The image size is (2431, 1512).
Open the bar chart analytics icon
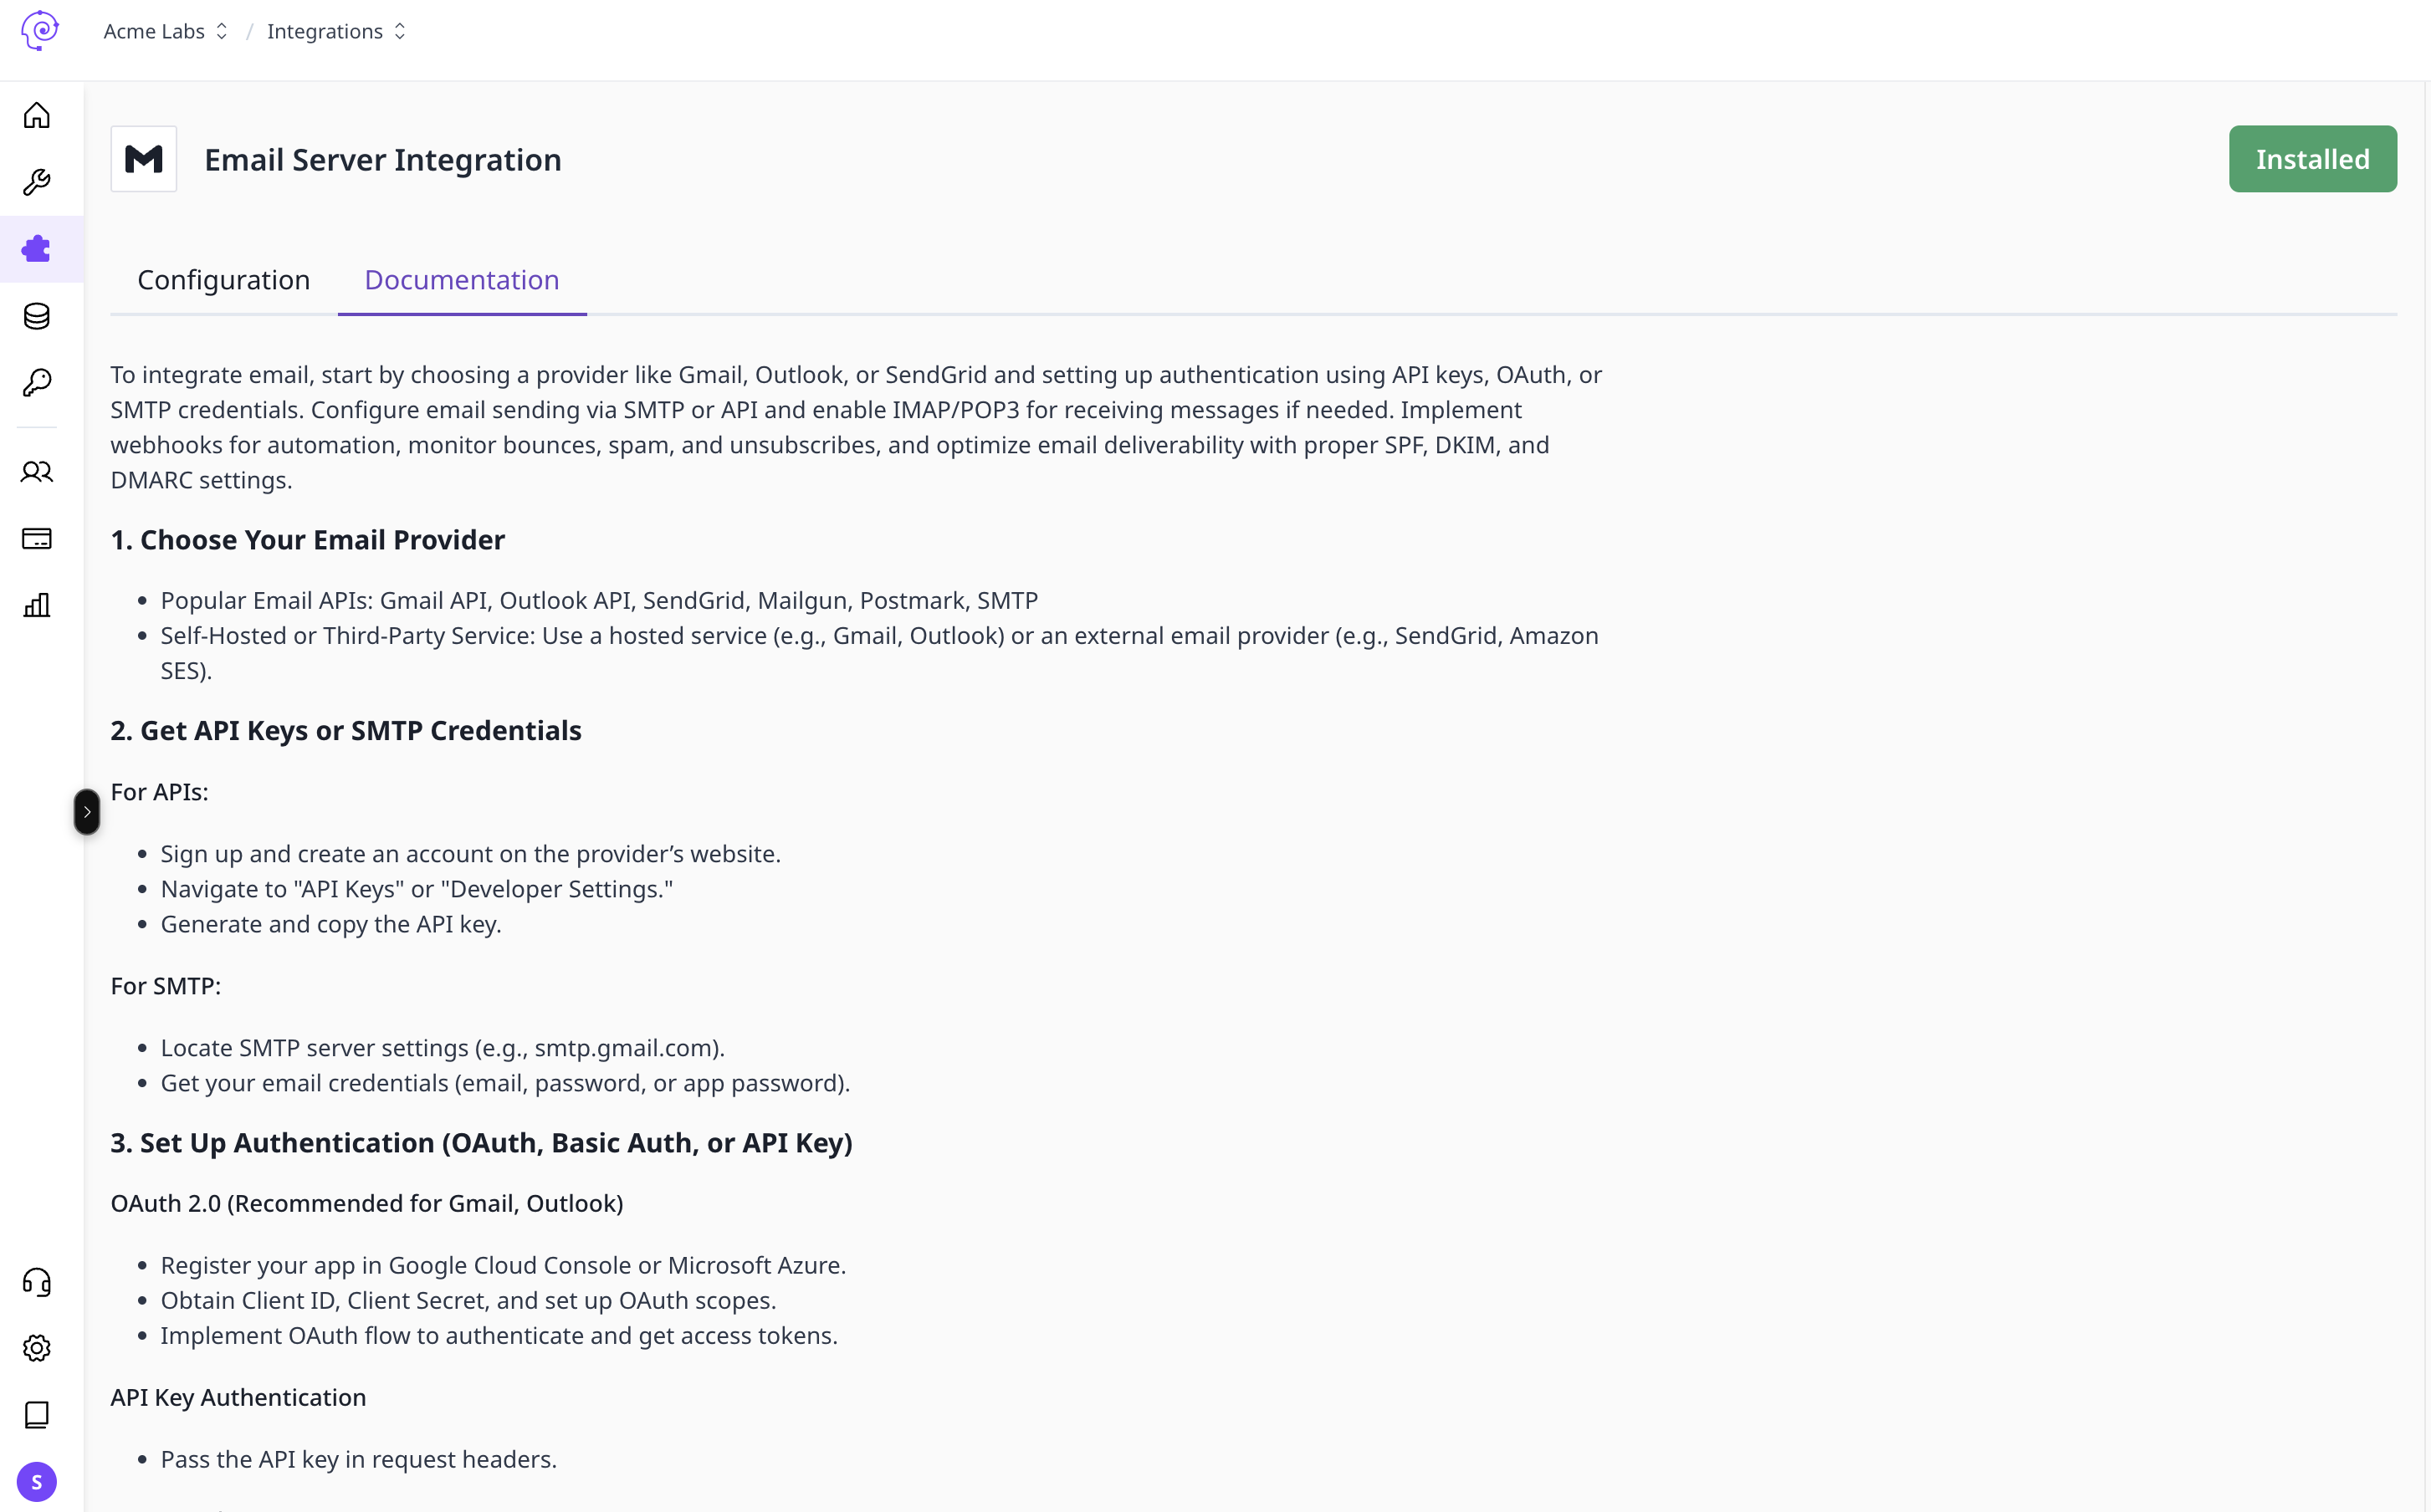tap(37, 605)
